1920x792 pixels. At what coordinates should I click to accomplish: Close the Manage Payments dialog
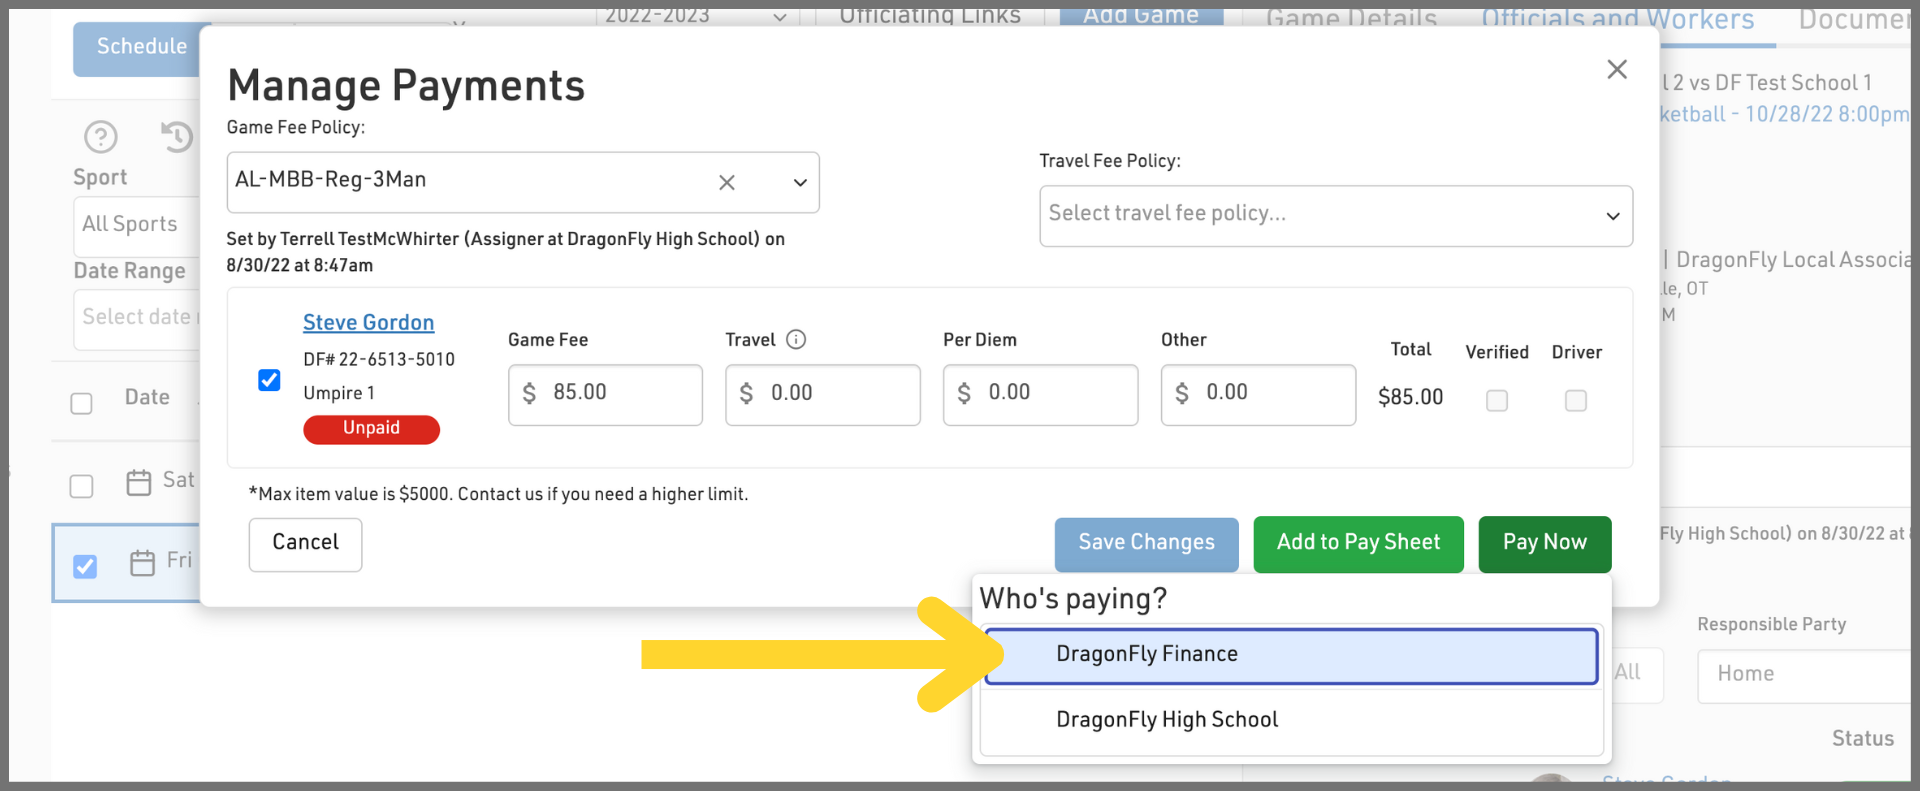pos(1616,69)
